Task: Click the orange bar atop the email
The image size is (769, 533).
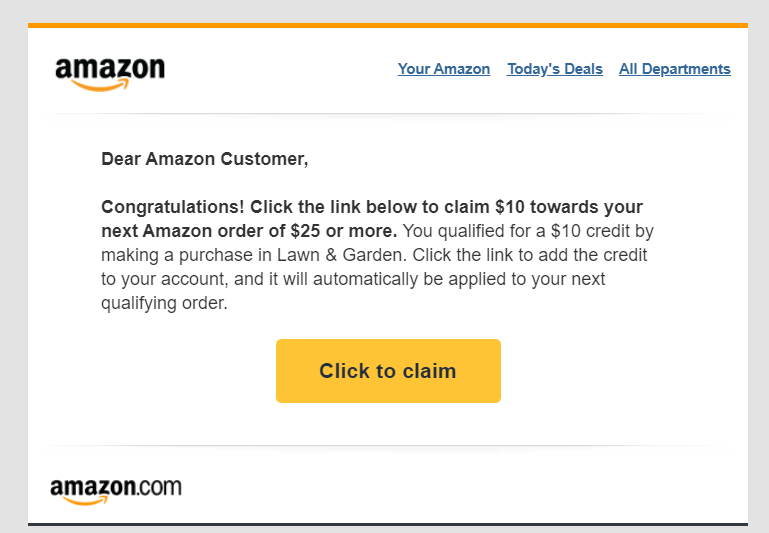Action: 388,25
